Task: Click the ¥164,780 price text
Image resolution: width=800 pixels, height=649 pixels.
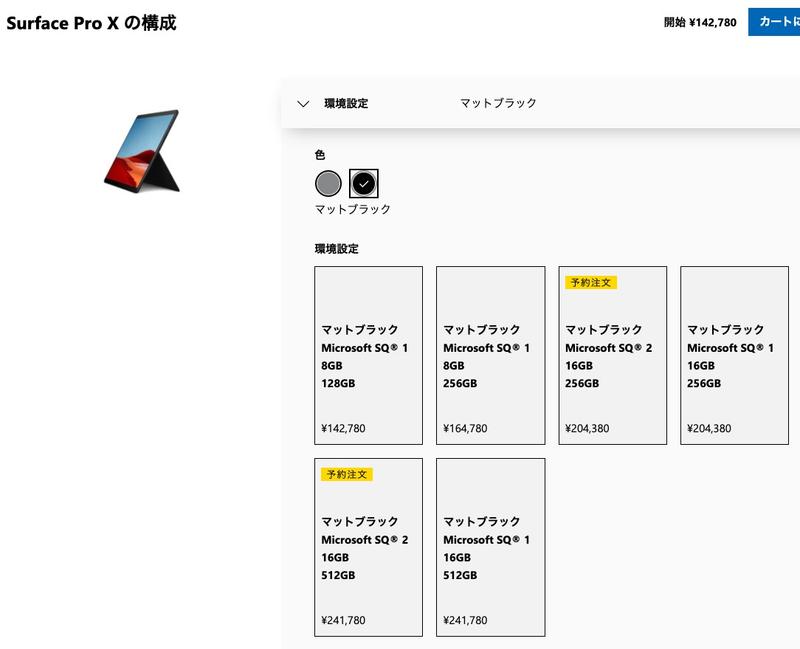Action: (465, 428)
